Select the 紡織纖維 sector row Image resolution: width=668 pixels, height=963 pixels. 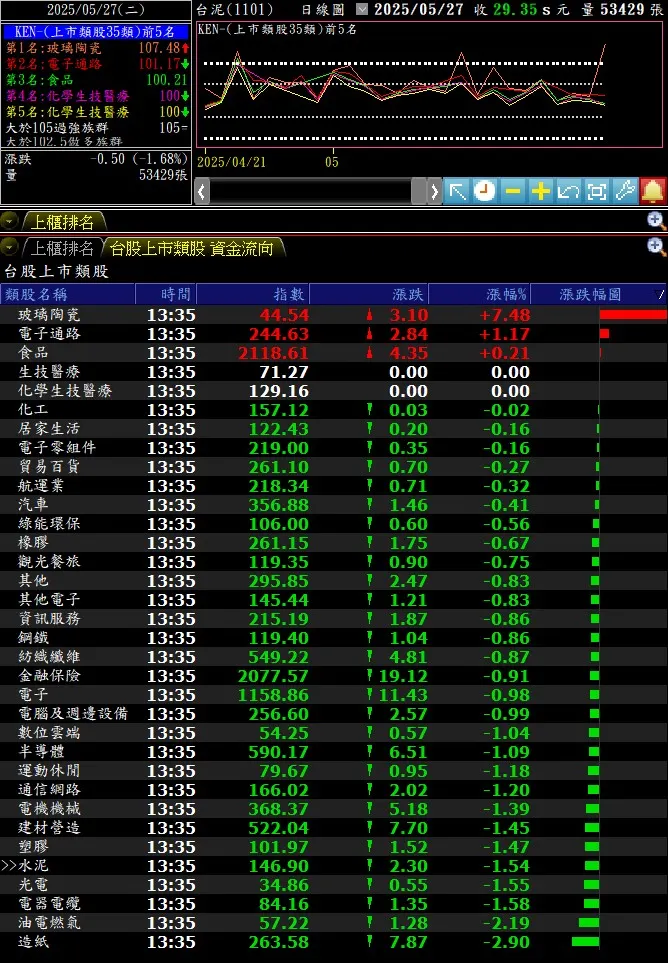(x=334, y=657)
